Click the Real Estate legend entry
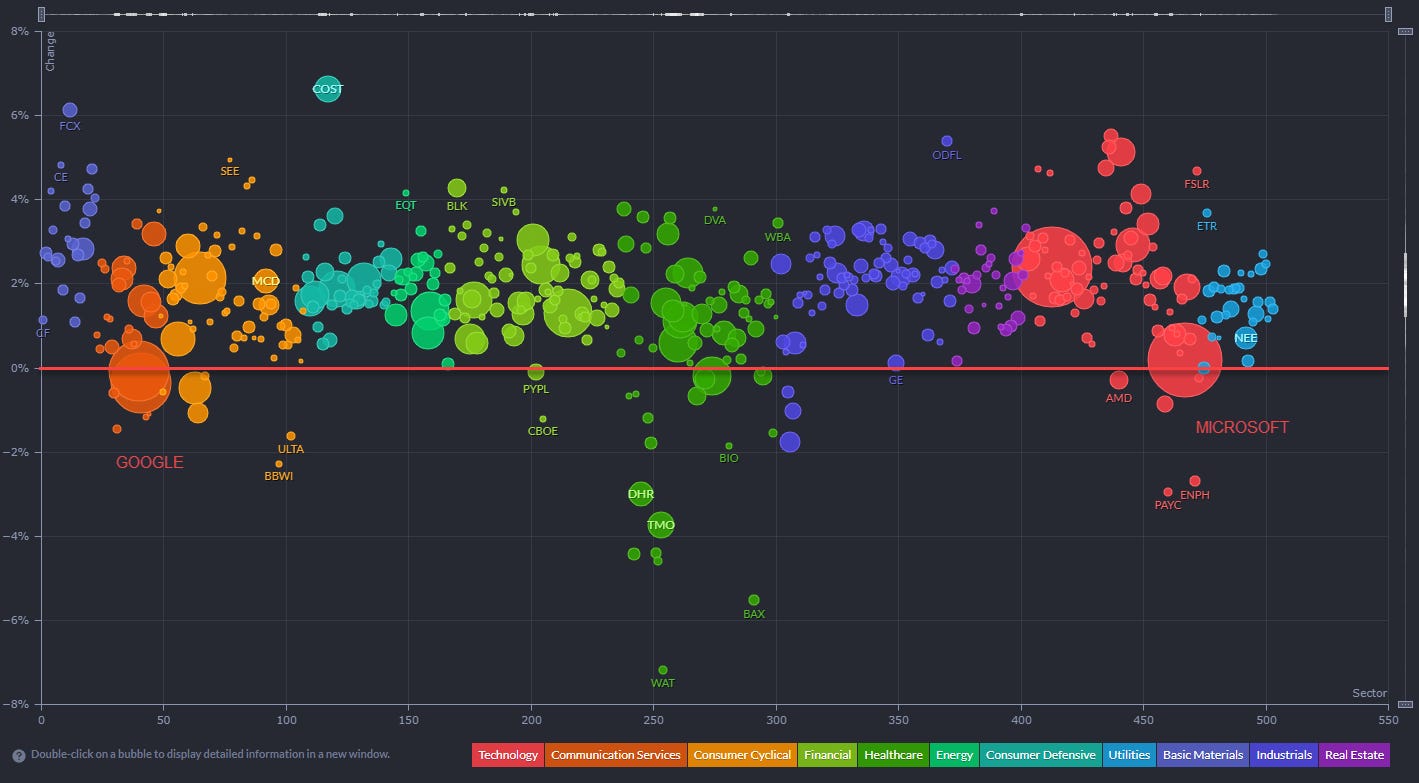The height and width of the screenshot is (783, 1419). click(x=1353, y=755)
